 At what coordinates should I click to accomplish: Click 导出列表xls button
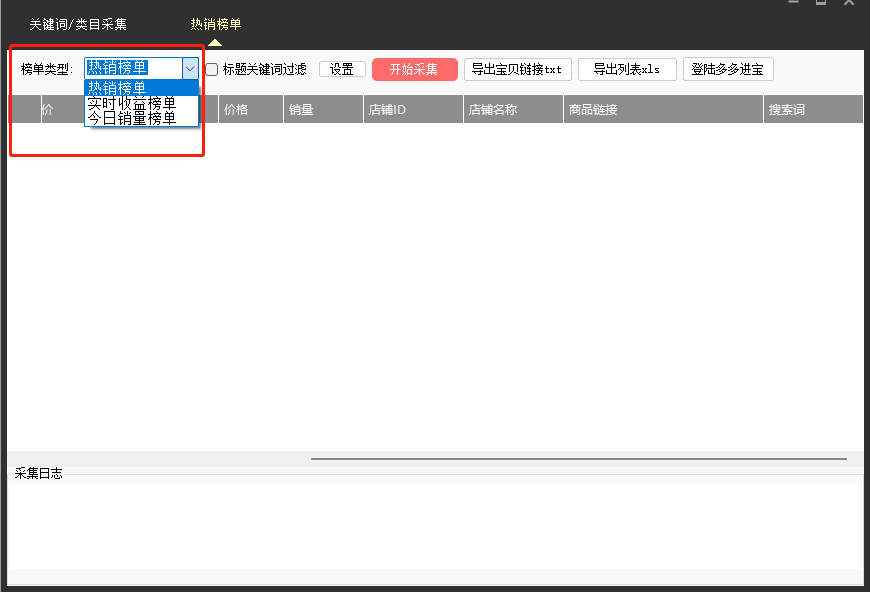[x=627, y=69]
